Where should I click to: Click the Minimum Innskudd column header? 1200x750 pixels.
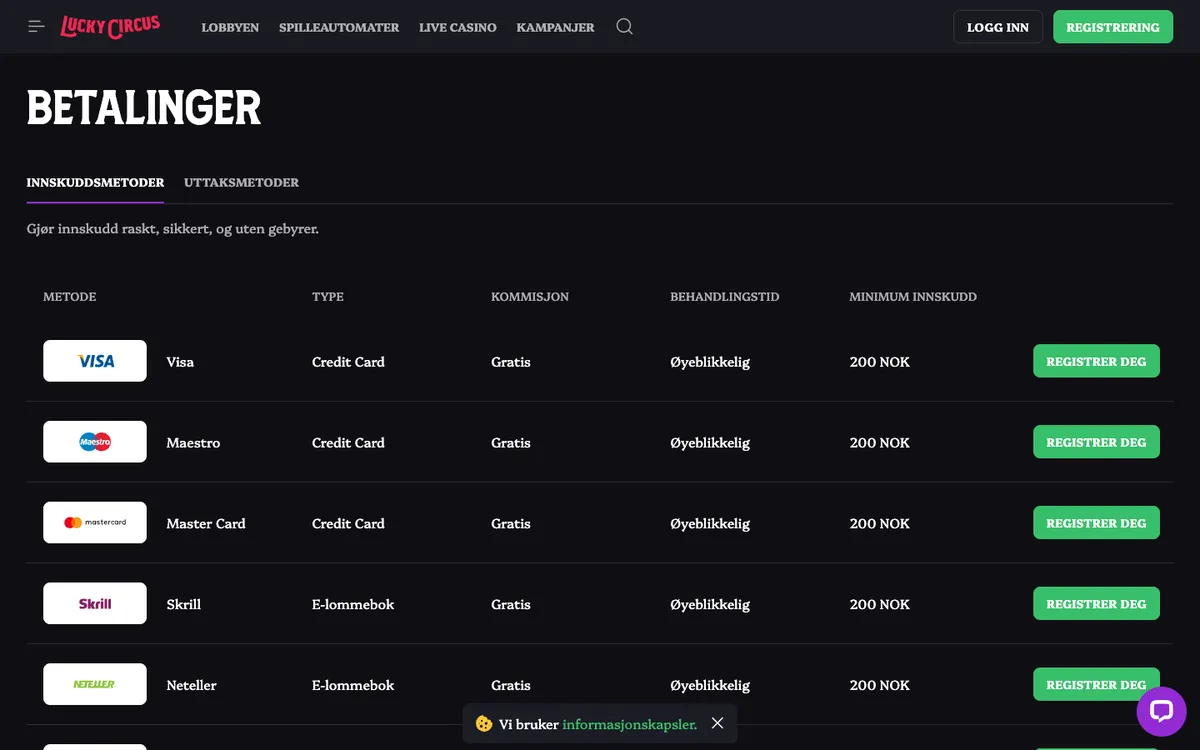click(x=913, y=297)
